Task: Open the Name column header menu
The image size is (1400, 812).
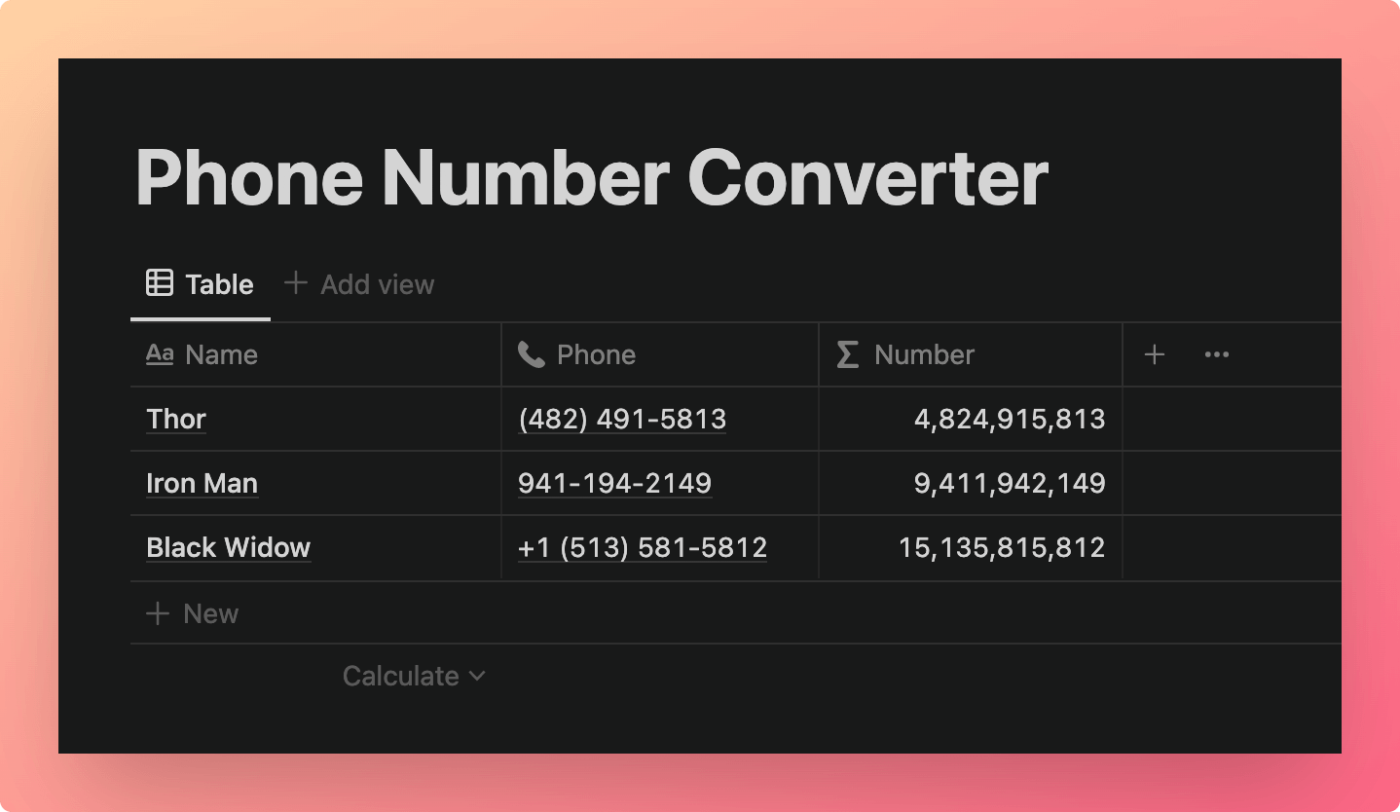Action: coord(315,355)
